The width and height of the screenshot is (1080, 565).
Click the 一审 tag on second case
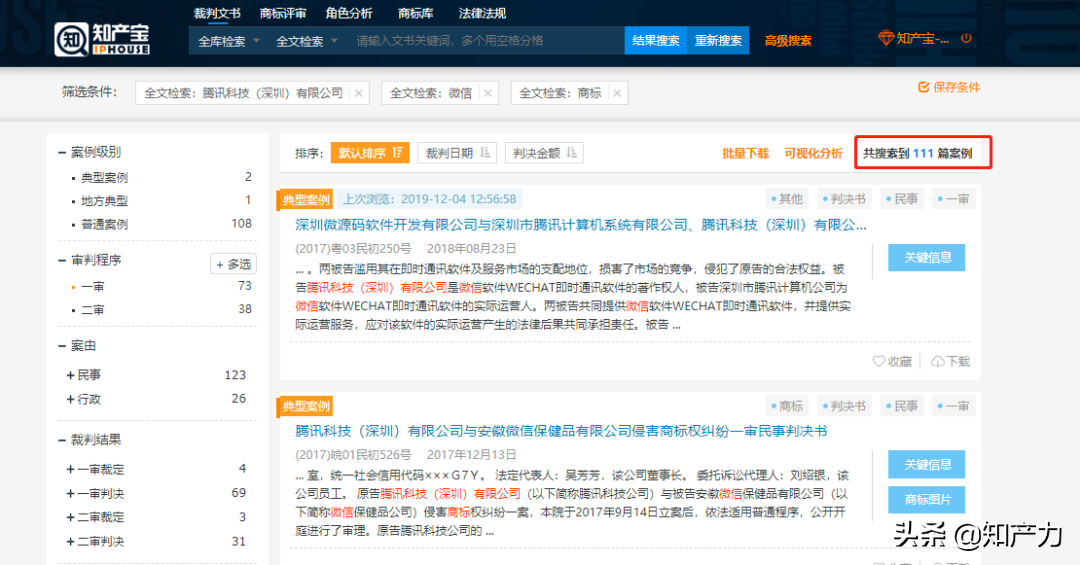(953, 406)
